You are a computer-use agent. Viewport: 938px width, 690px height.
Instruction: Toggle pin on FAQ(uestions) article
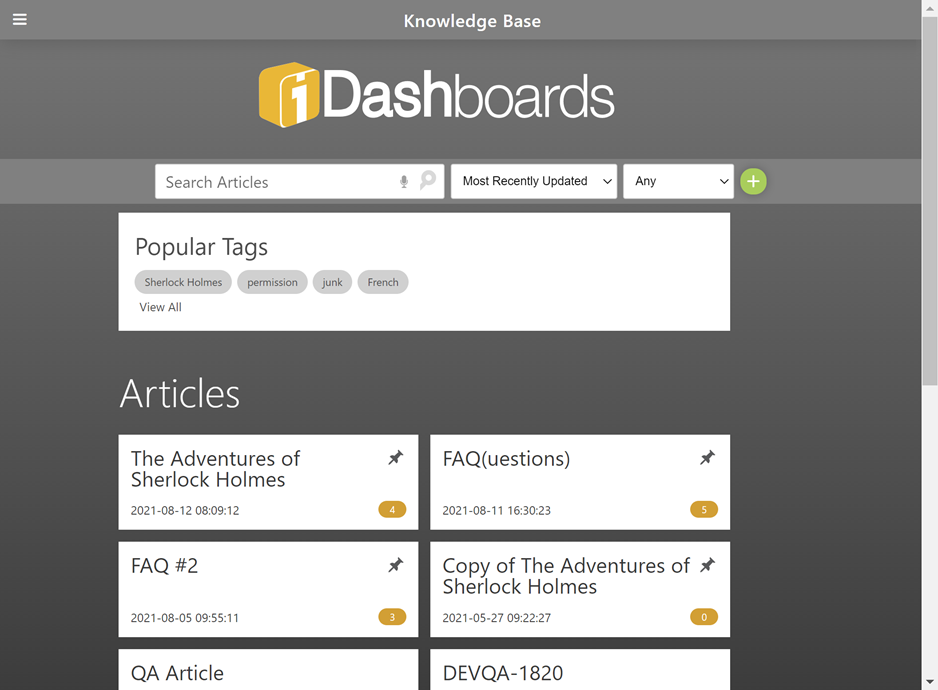pyautogui.click(x=707, y=458)
